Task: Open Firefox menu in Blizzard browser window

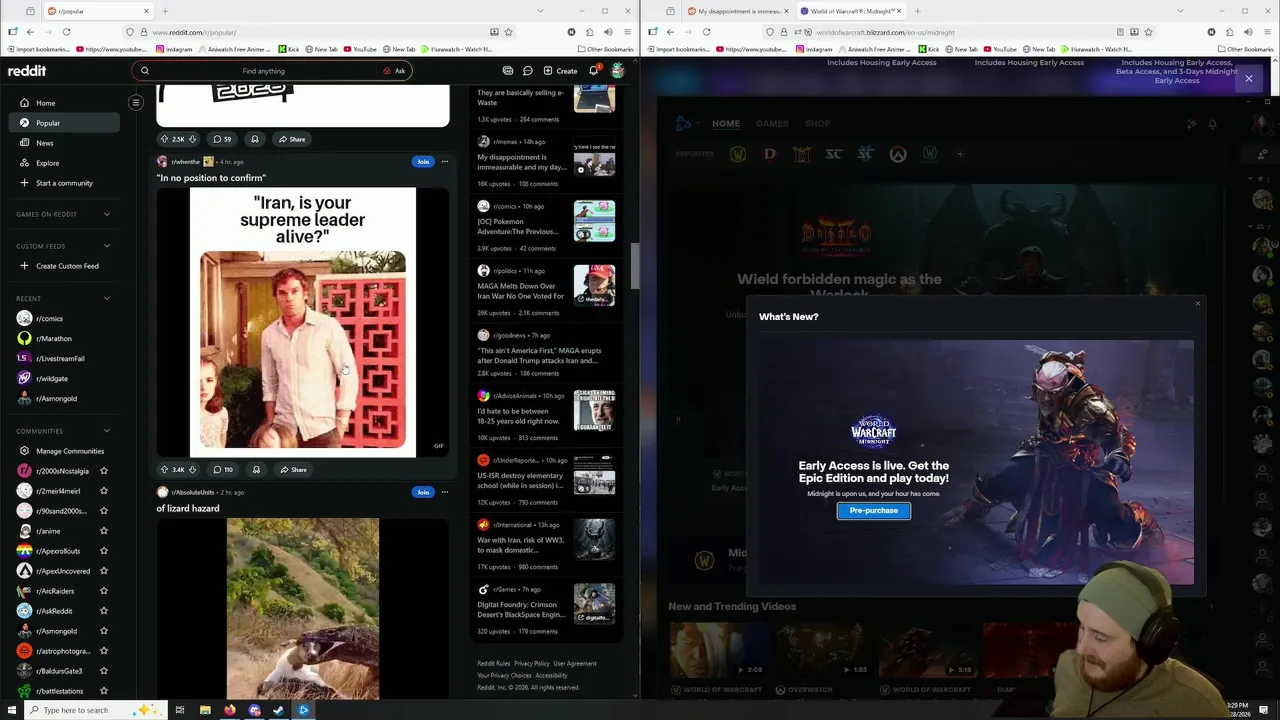Action: (x=1266, y=32)
